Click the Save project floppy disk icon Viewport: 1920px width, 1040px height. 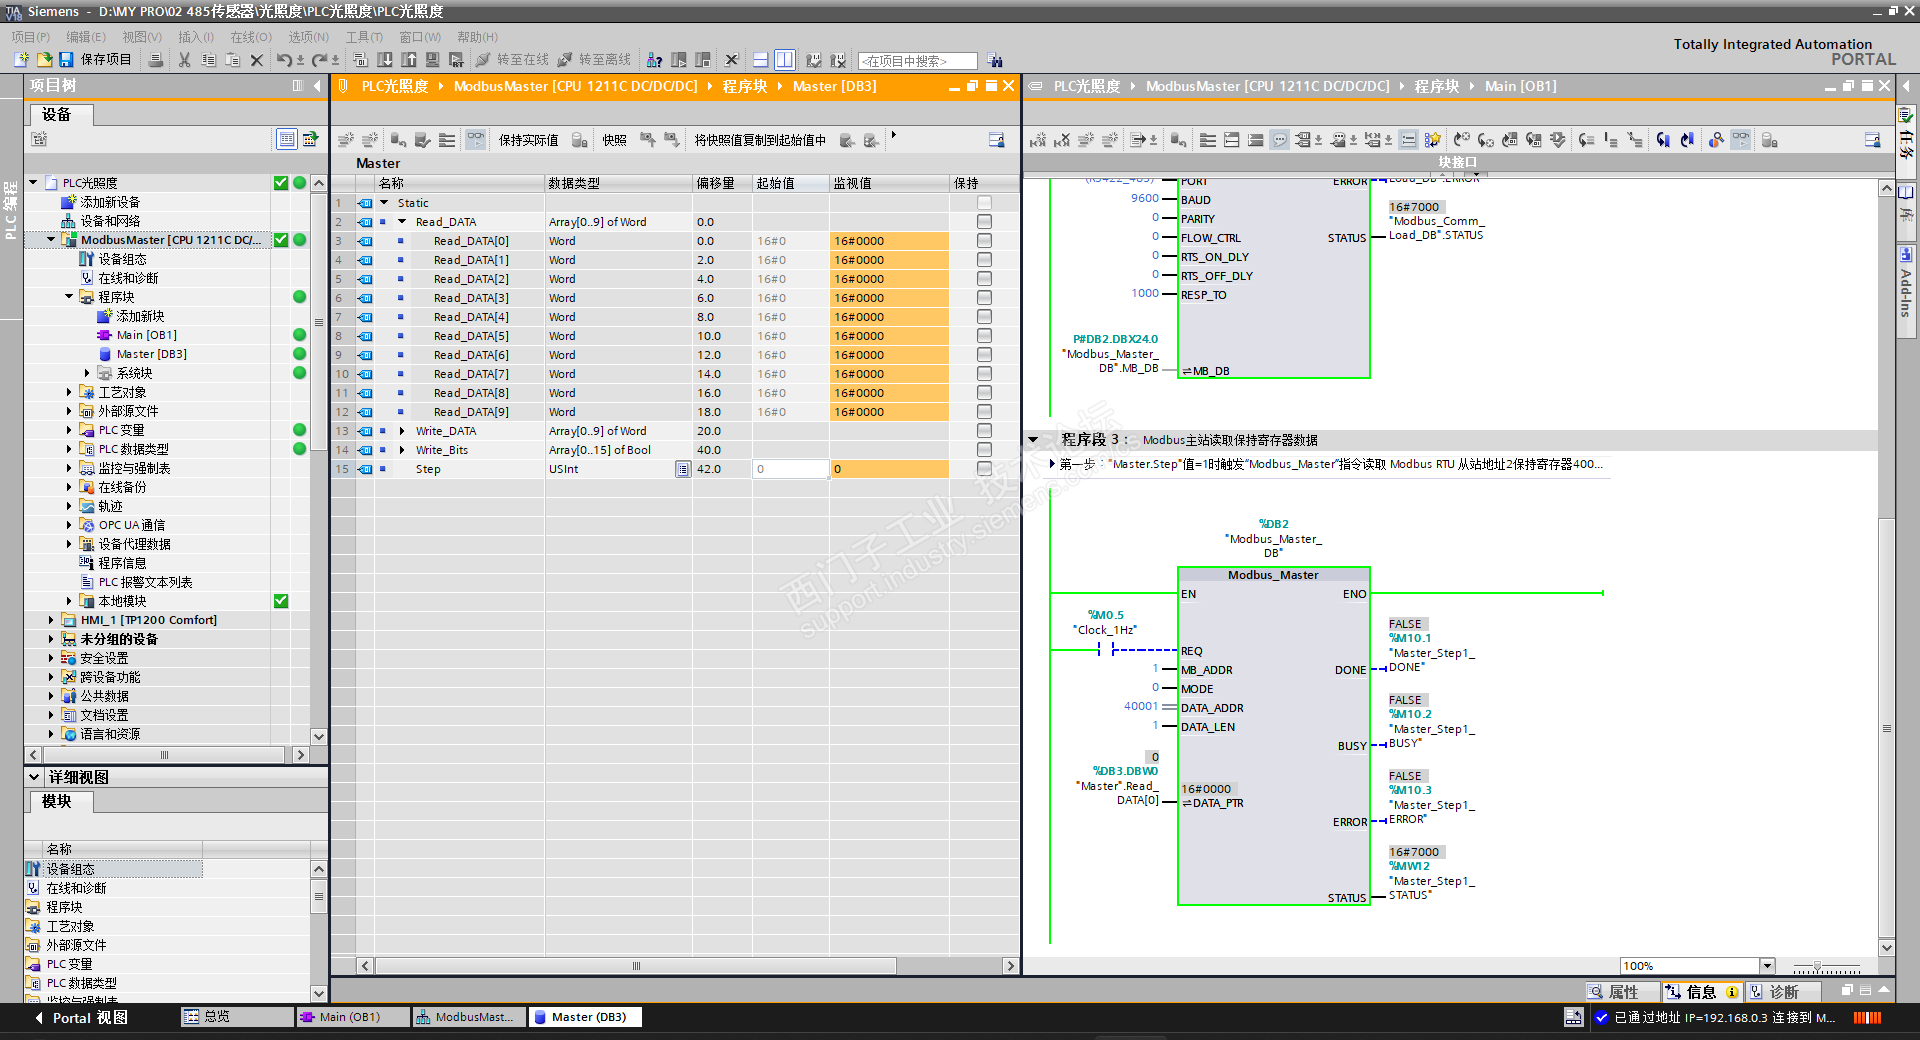[x=66, y=60]
